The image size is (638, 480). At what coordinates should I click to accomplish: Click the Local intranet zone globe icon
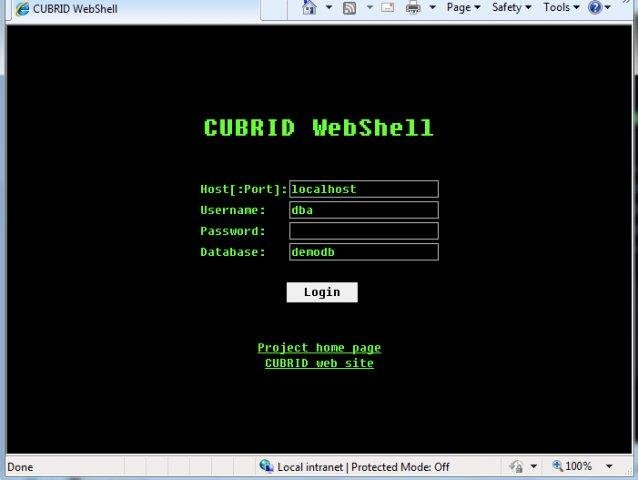(266, 466)
